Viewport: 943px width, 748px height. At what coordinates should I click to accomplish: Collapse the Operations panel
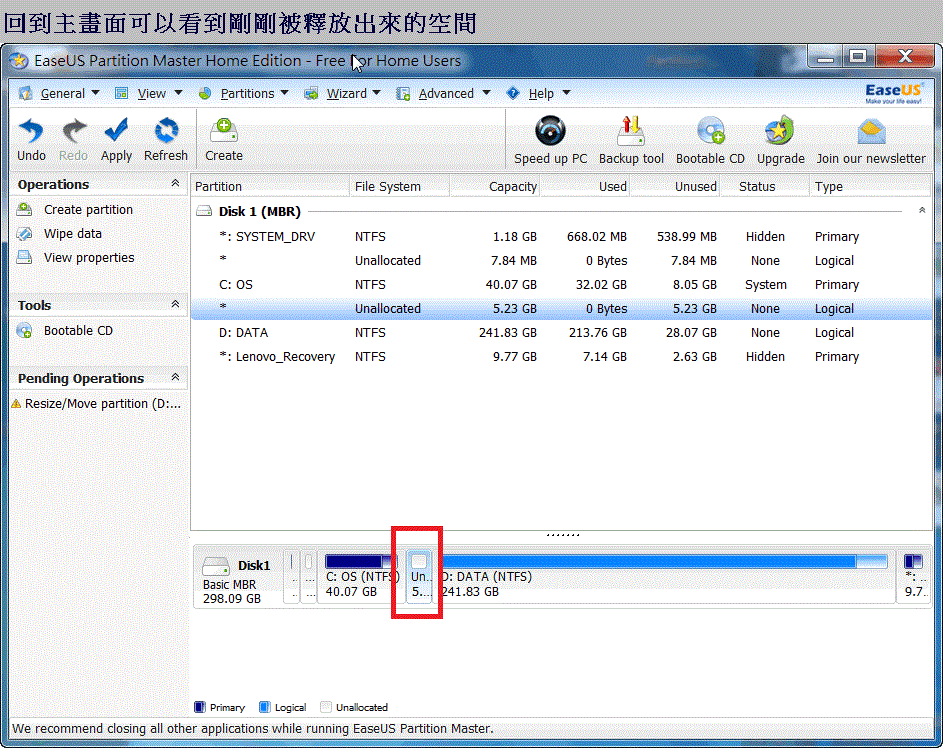click(175, 183)
